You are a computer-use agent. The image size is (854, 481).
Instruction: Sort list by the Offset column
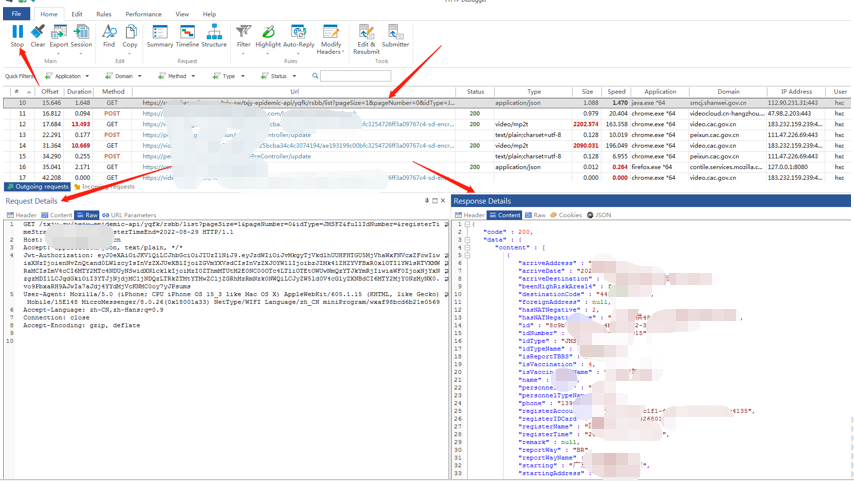pyautogui.click(x=50, y=92)
